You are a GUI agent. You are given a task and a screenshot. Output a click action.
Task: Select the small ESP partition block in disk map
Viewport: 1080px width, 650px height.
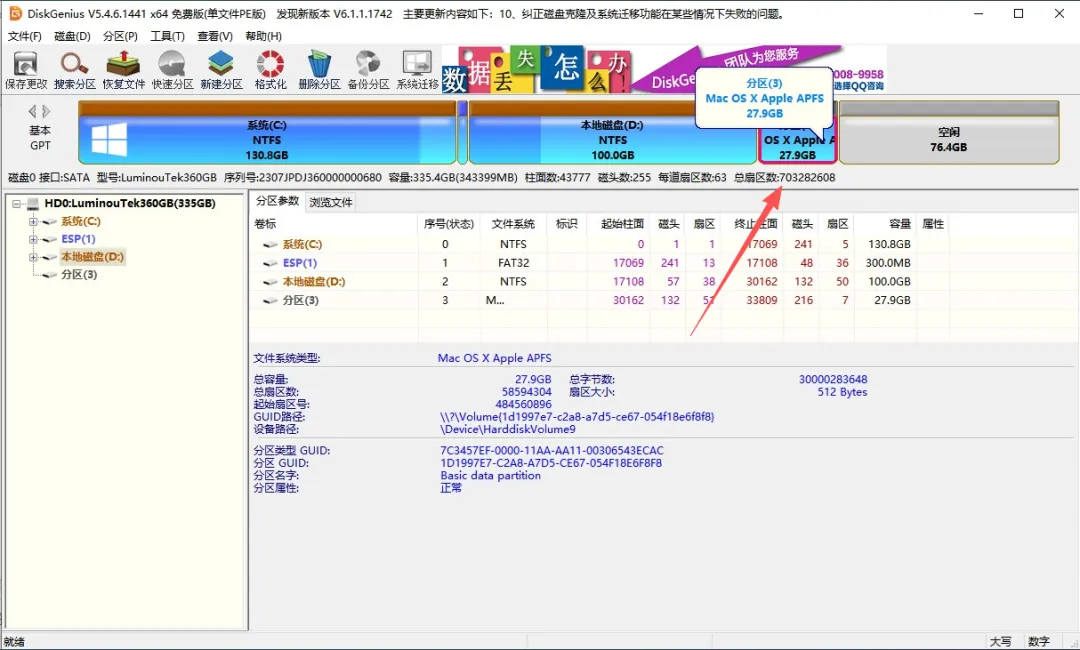click(x=462, y=133)
